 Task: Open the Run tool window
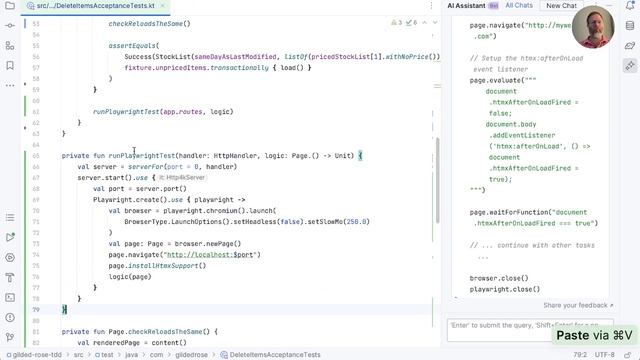click(x=10, y=238)
